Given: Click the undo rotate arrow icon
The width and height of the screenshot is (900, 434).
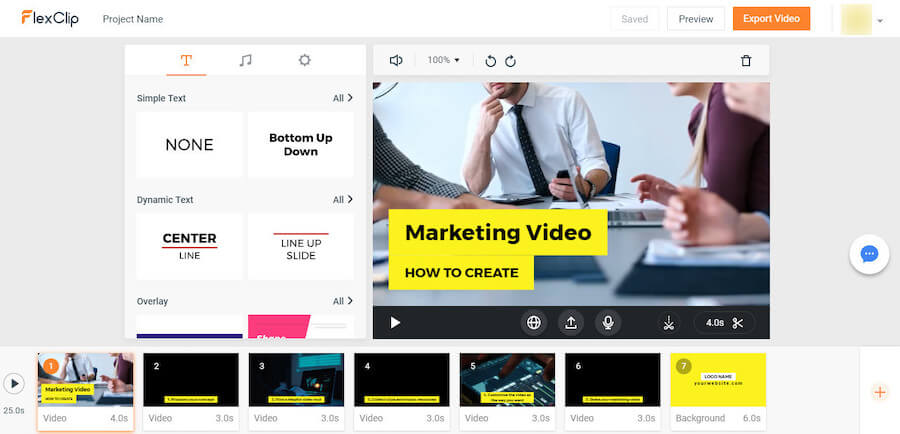Looking at the screenshot, I should tap(490, 61).
